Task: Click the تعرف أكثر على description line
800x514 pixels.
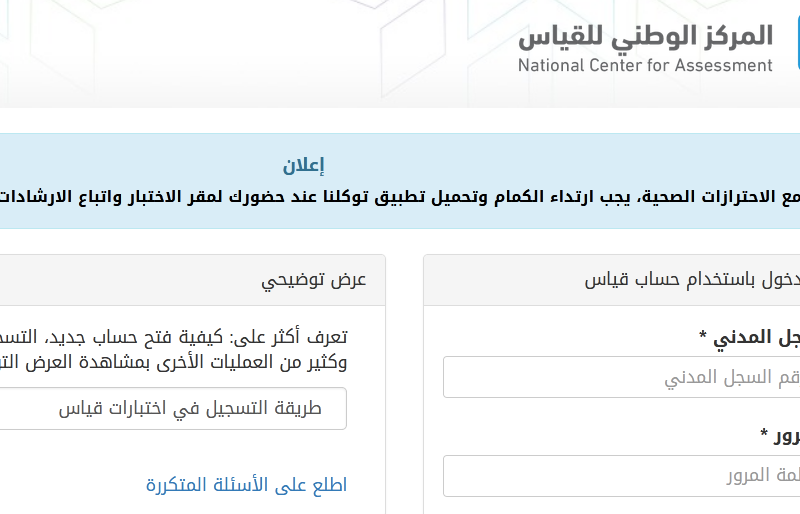Action: (x=173, y=337)
